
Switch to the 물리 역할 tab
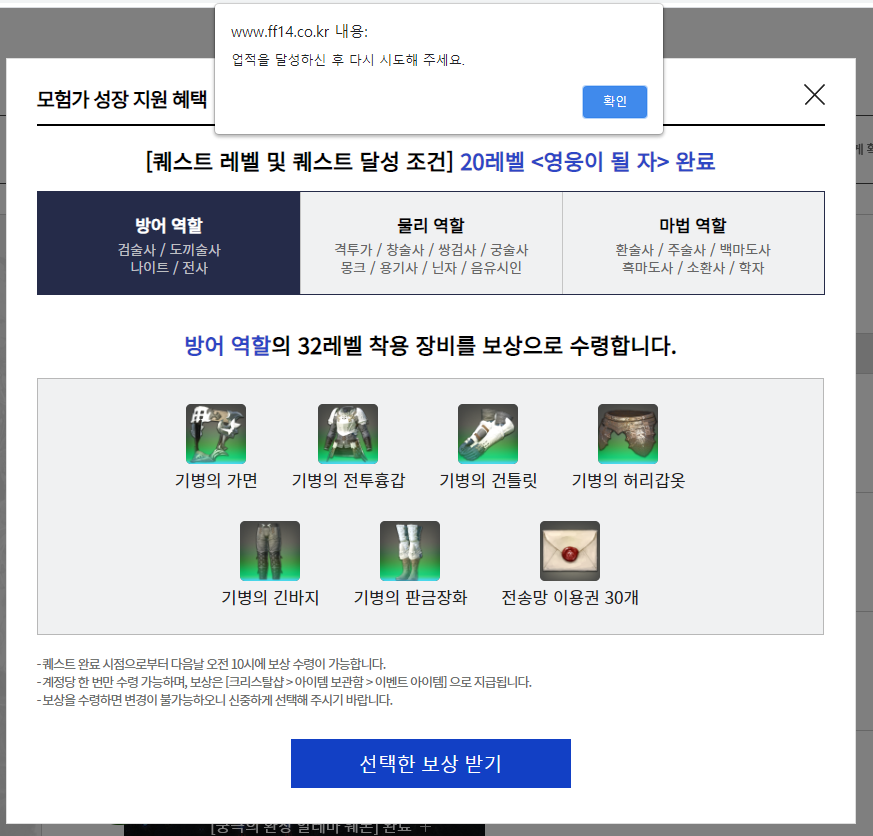click(431, 243)
